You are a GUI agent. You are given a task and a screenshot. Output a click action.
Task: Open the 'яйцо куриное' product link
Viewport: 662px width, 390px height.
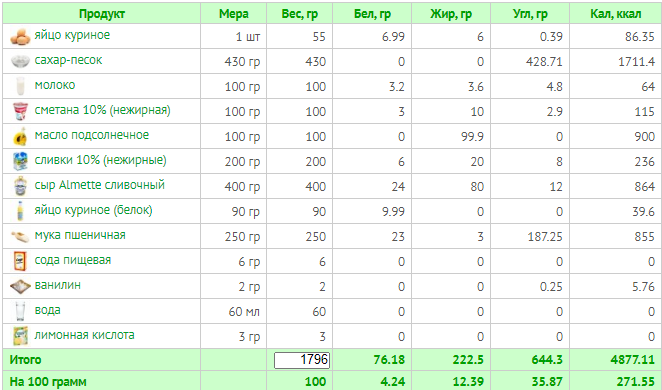(72, 35)
